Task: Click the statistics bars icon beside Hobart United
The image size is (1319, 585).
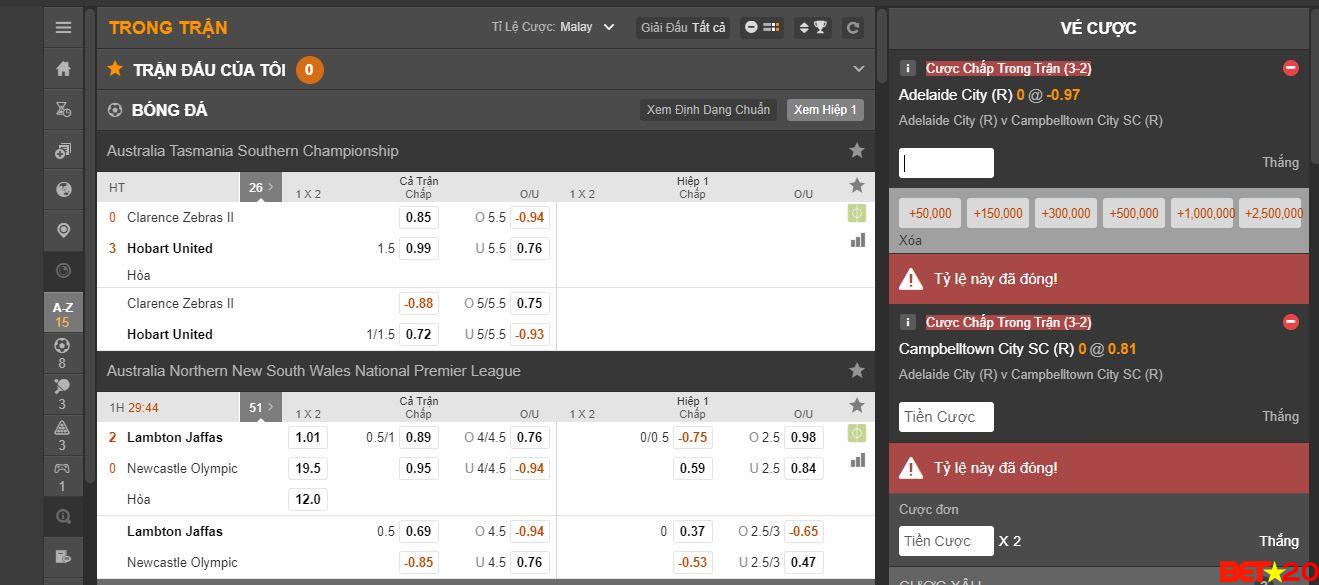Action: point(857,240)
